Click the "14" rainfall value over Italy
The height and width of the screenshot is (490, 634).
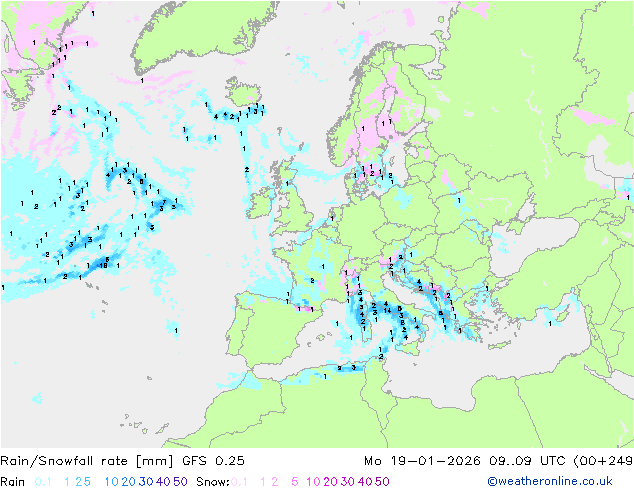(387, 310)
